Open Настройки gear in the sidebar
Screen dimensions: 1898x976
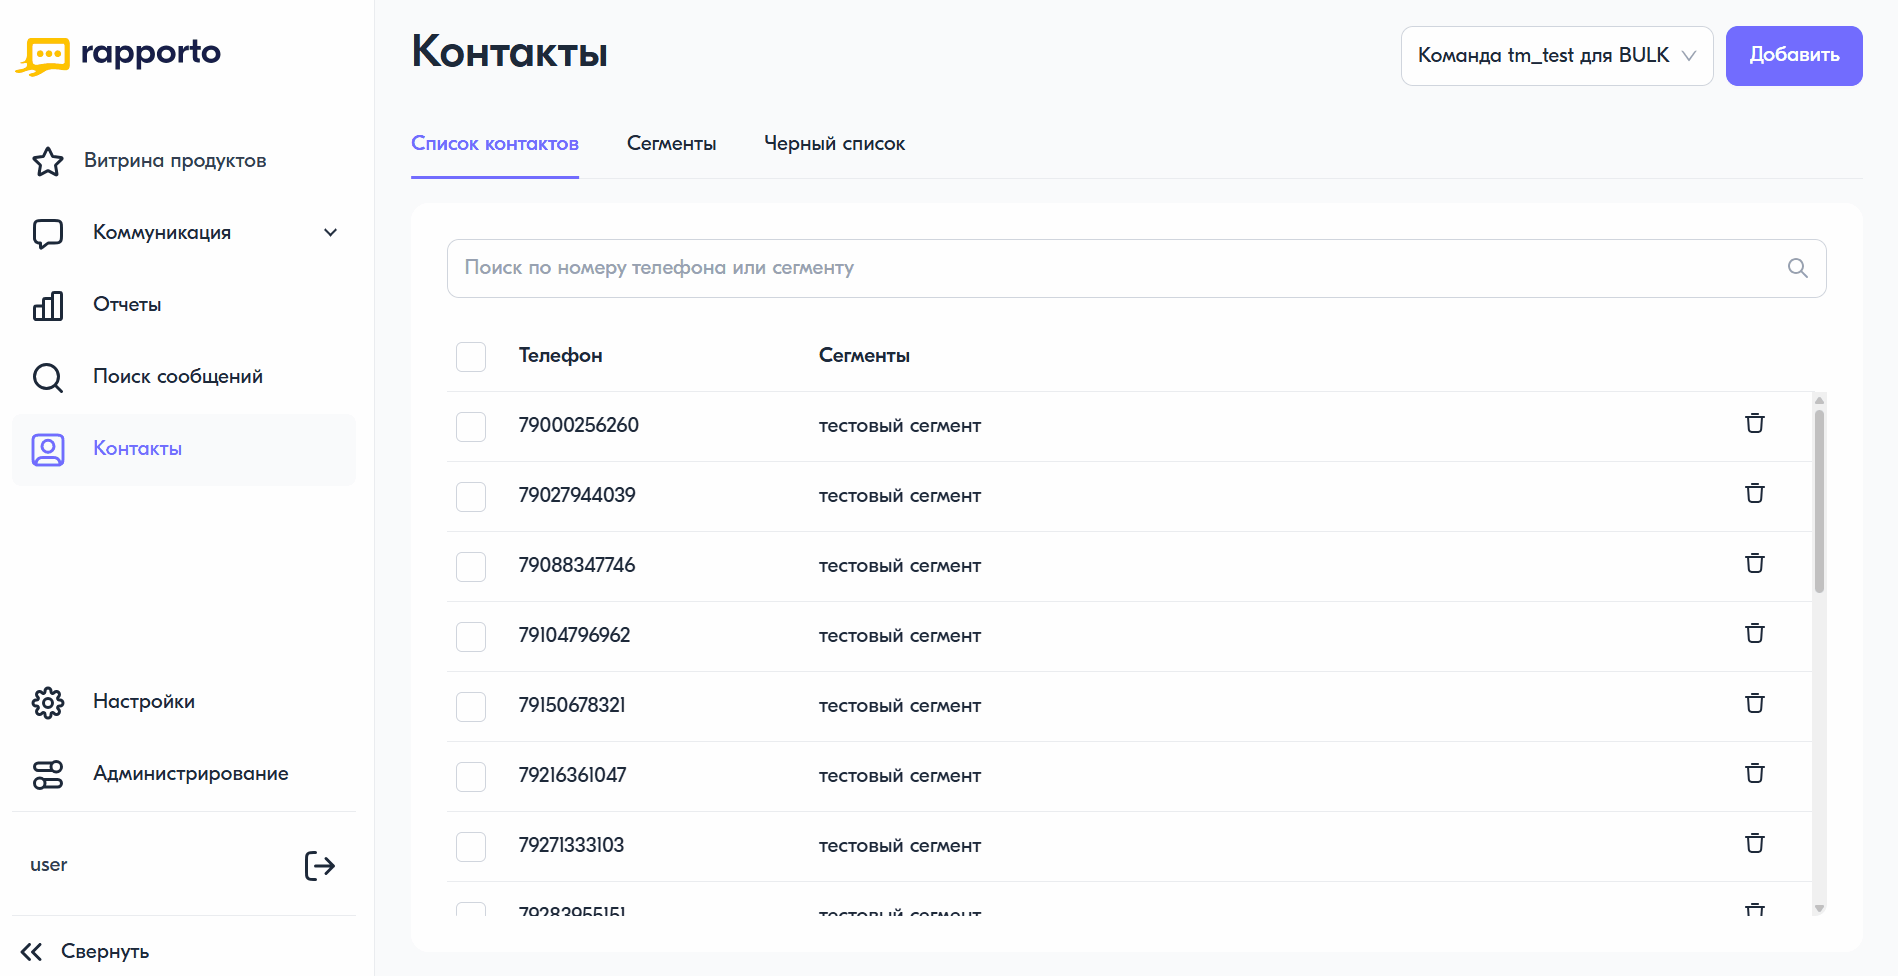point(48,702)
